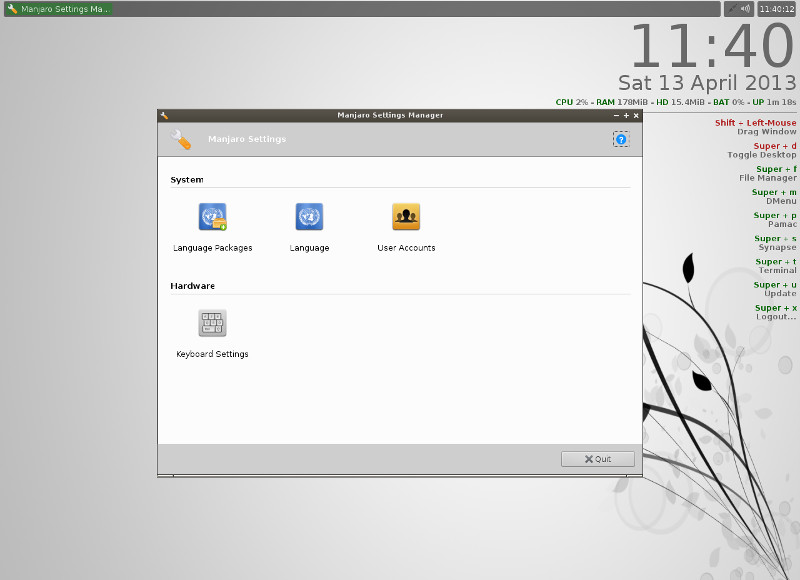Click the blue help question mark icon
800x580 pixels.
(x=621, y=140)
